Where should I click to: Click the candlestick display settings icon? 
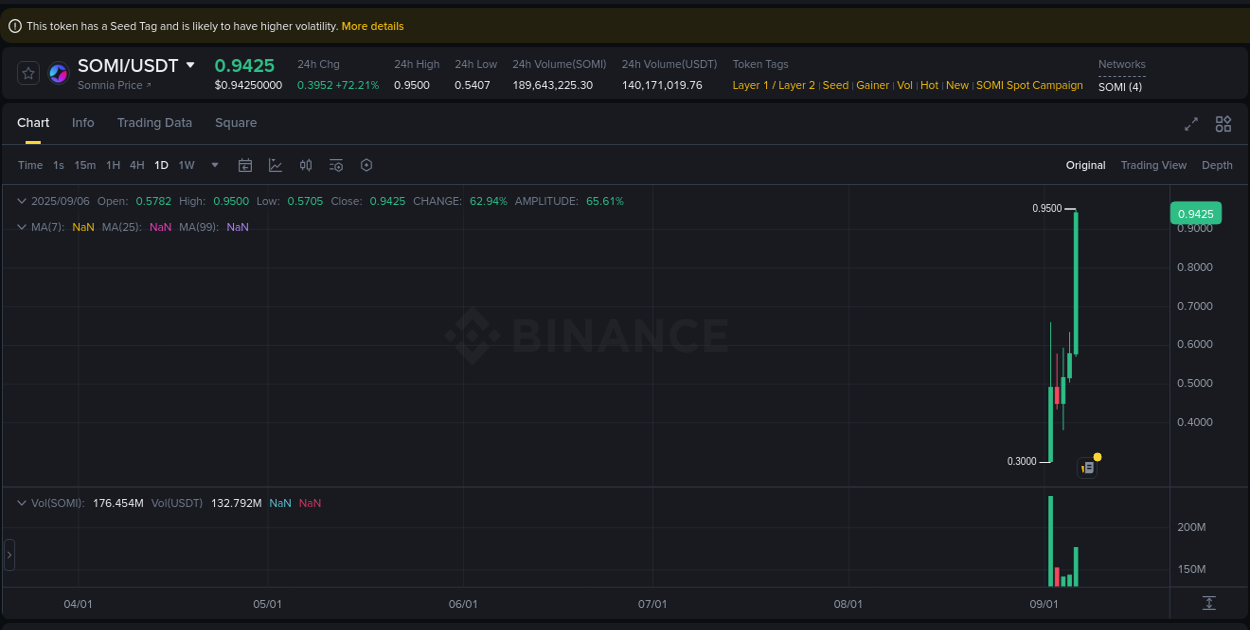point(306,165)
